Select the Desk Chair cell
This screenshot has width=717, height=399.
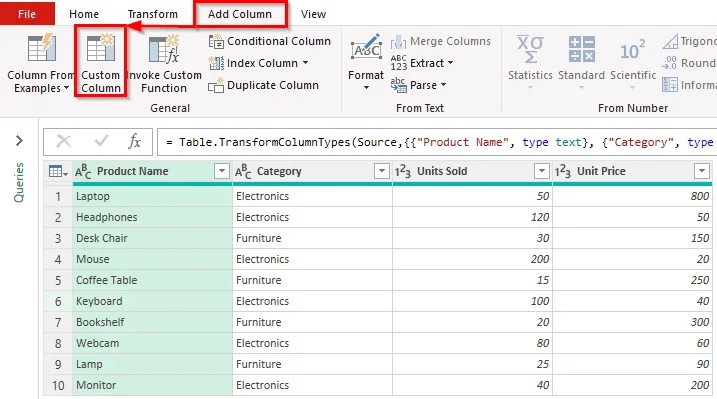click(x=152, y=239)
